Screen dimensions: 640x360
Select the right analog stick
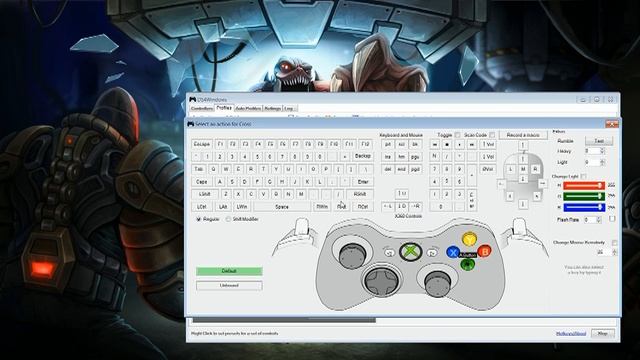(438, 283)
